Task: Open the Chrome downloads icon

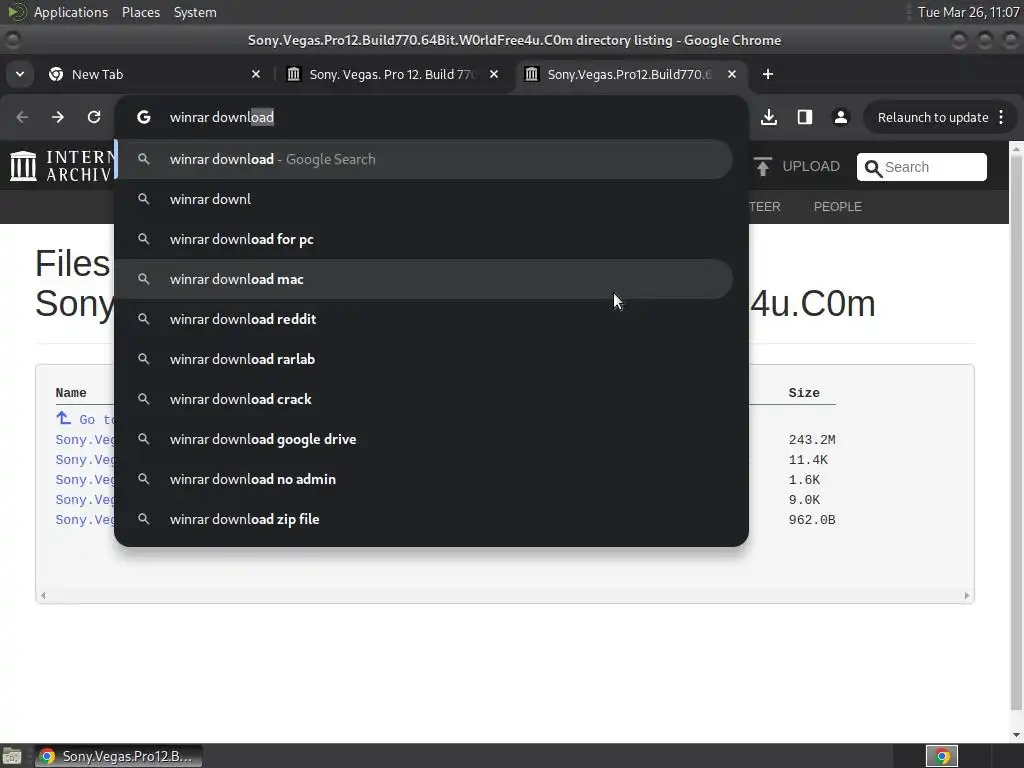Action: click(x=769, y=117)
